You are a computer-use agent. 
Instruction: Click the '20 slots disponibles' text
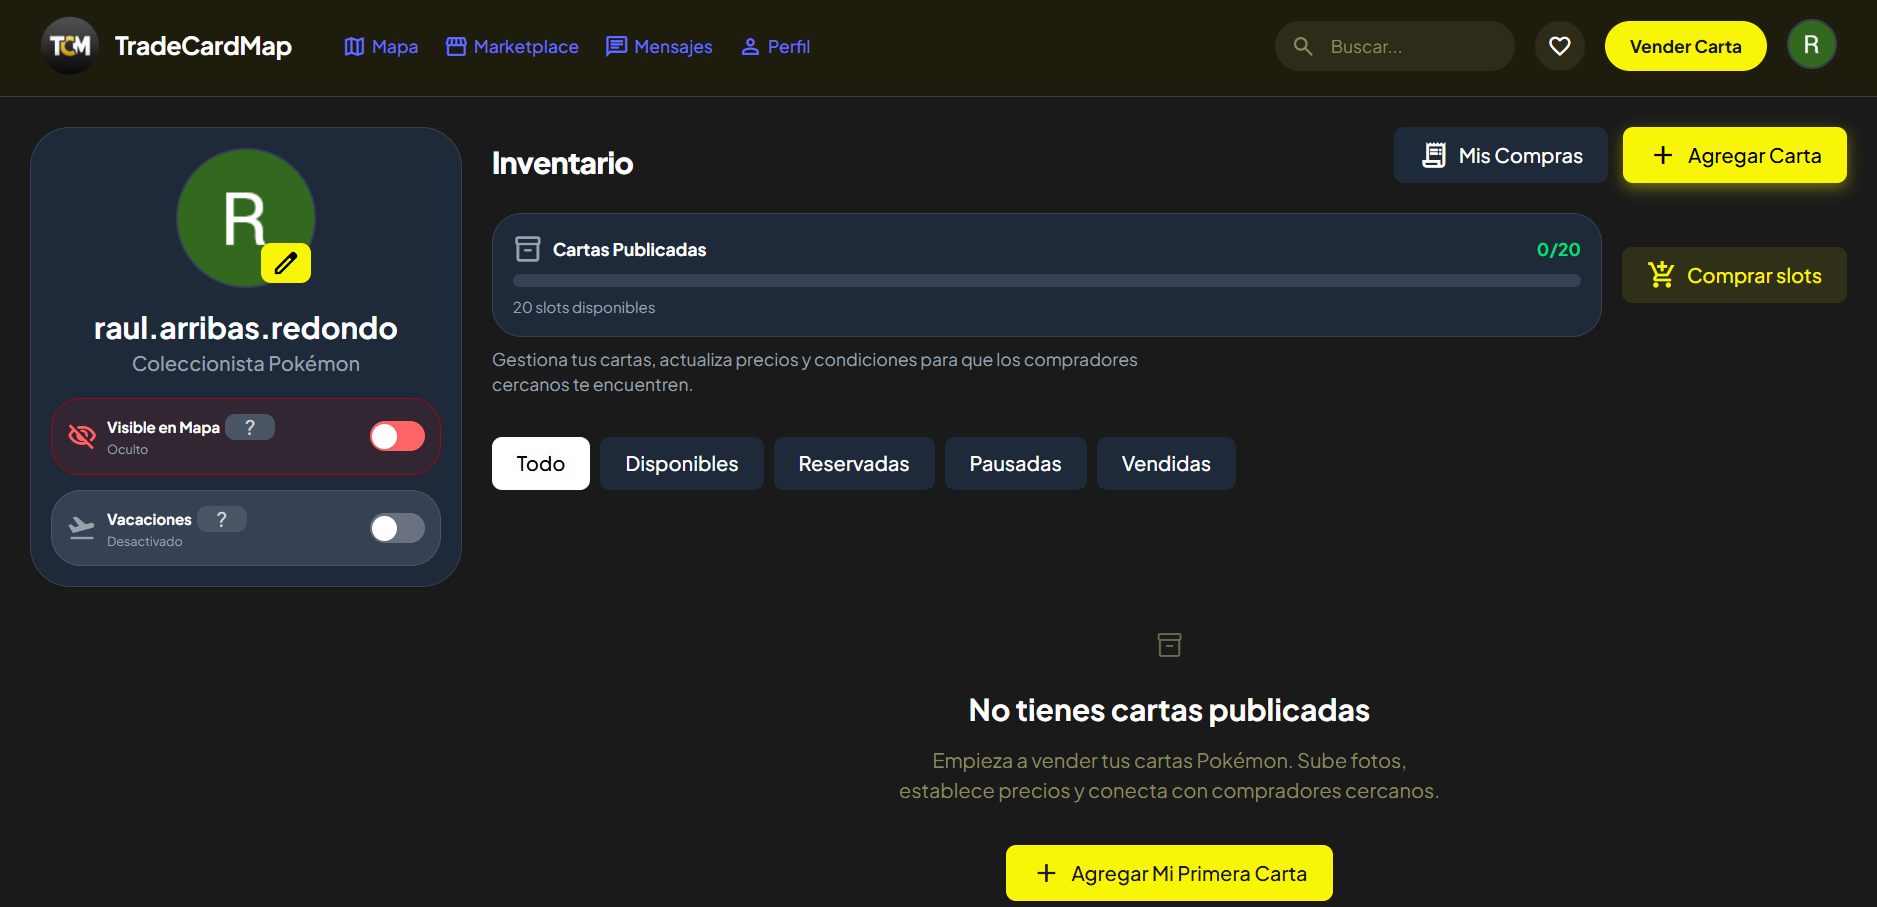click(x=584, y=308)
